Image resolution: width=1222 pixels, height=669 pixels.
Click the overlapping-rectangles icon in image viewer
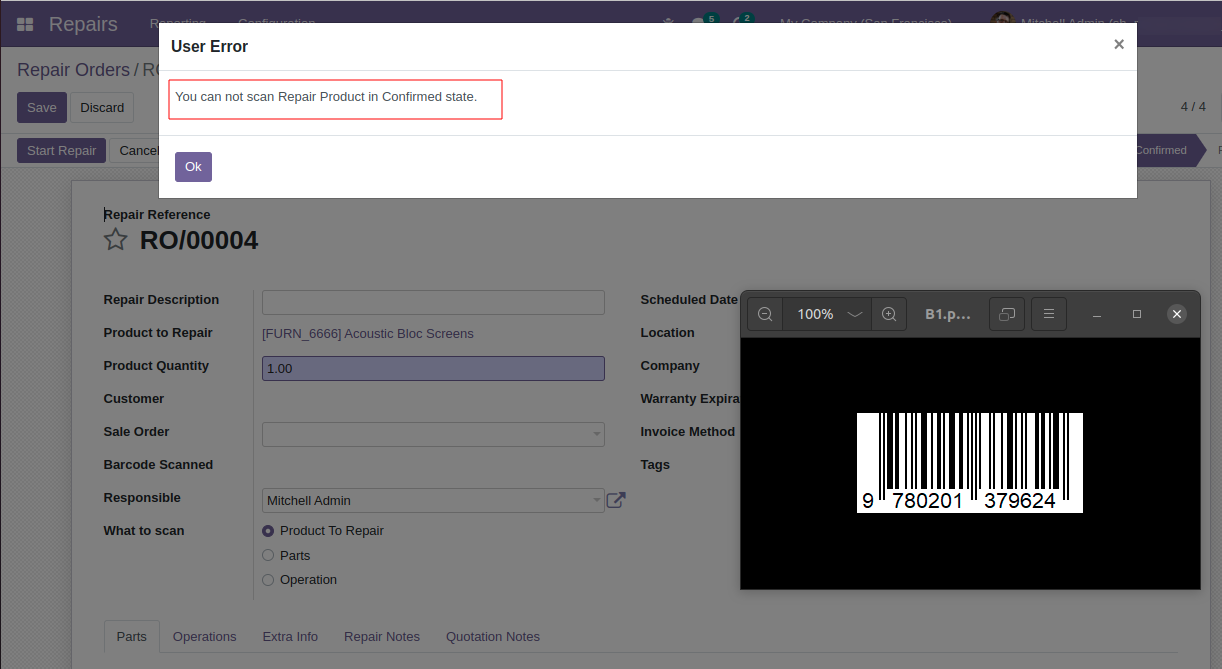click(x=1007, y=314)
